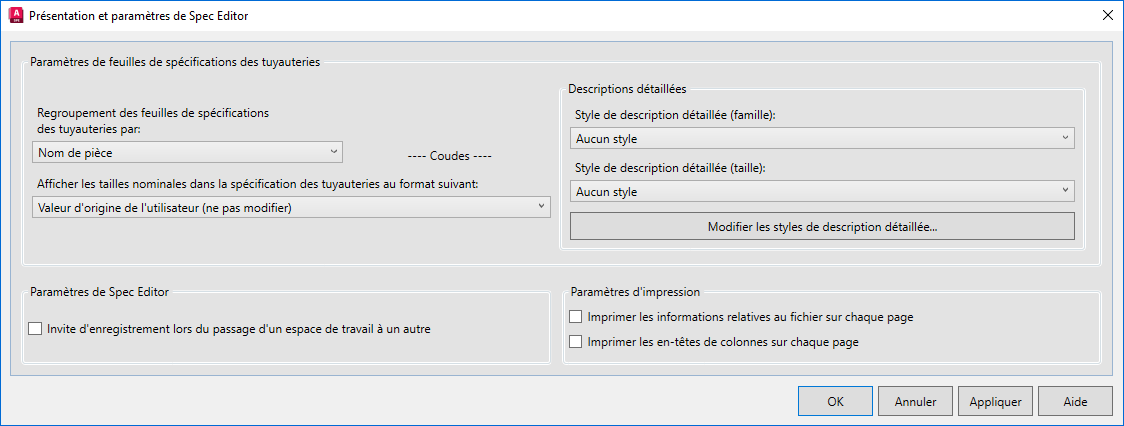The image size is (1124, 426).
Task: Click the '---- Coudes ----' label
Action: [451, 156]
